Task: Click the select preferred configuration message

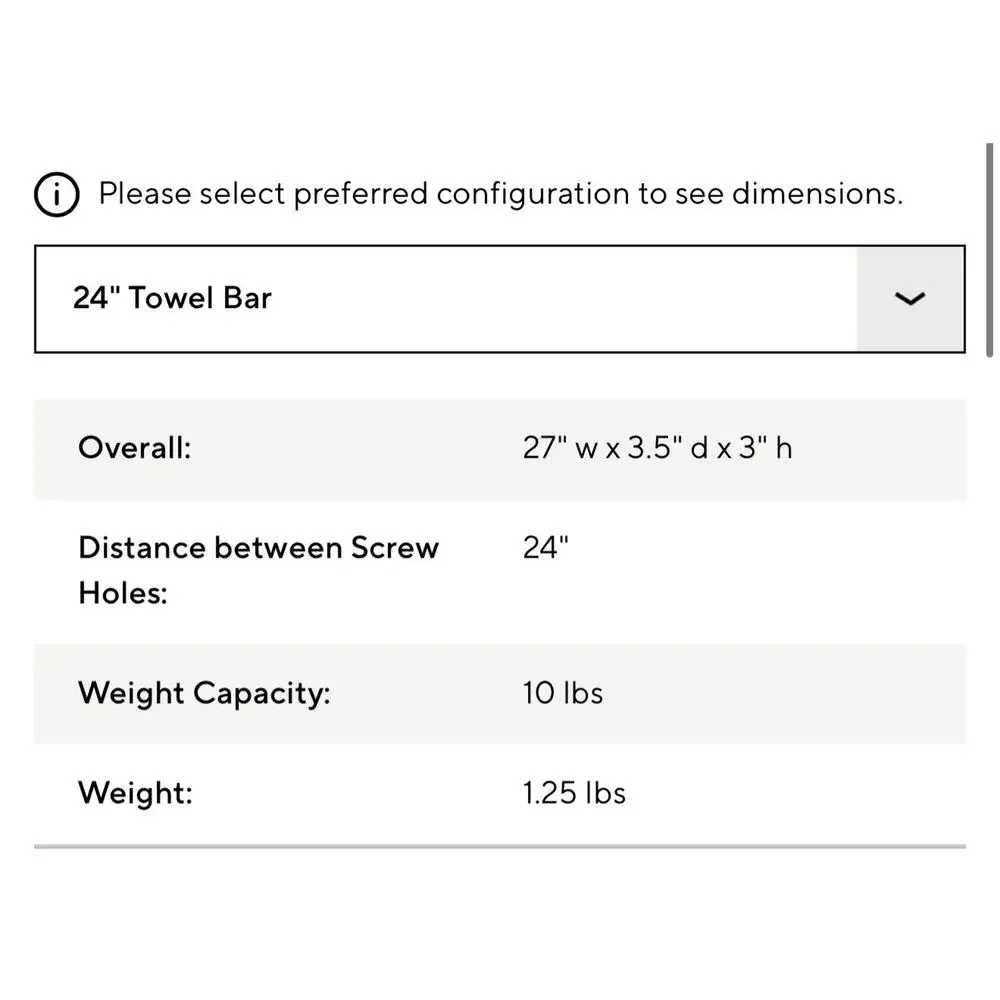Action: 501,194
